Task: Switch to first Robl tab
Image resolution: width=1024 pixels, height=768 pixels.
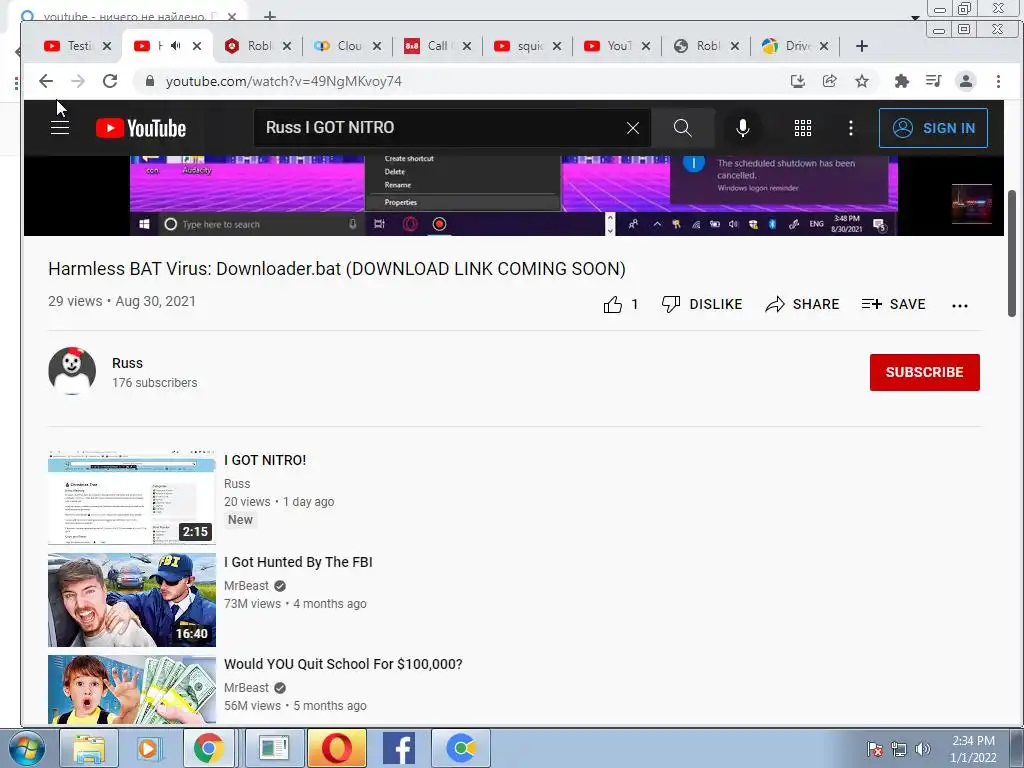Action: tap(258, 46)
